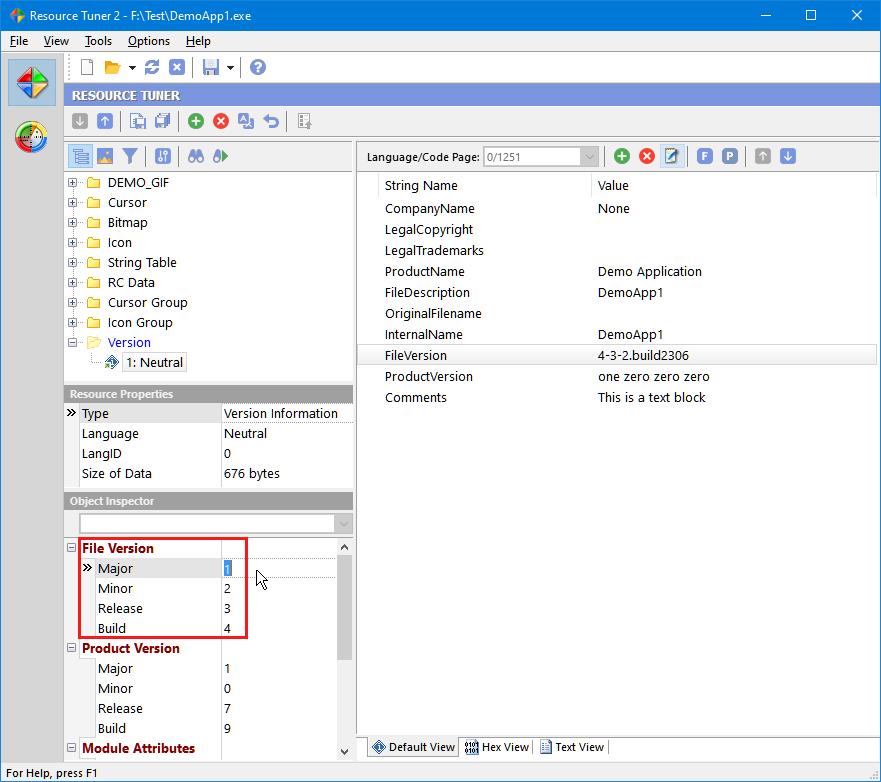Image resolution: width=881 pixels, height=782 pixels.
Task: Expand the String Table folder
Action: (73, 263)
